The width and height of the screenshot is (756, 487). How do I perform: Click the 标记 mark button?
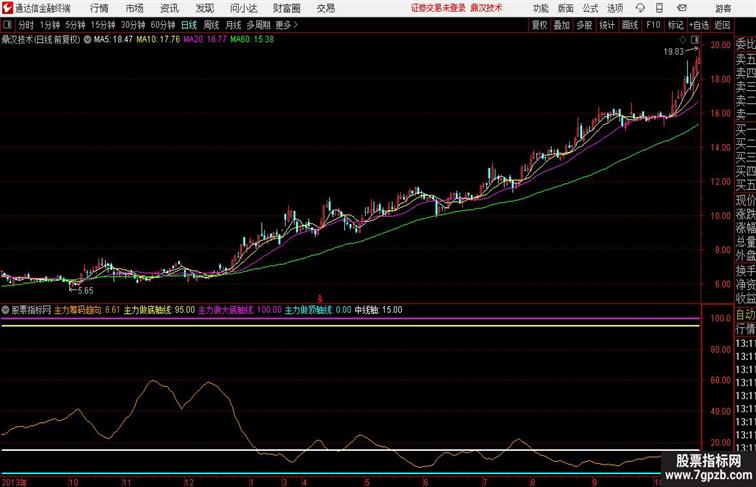point(675,25)
